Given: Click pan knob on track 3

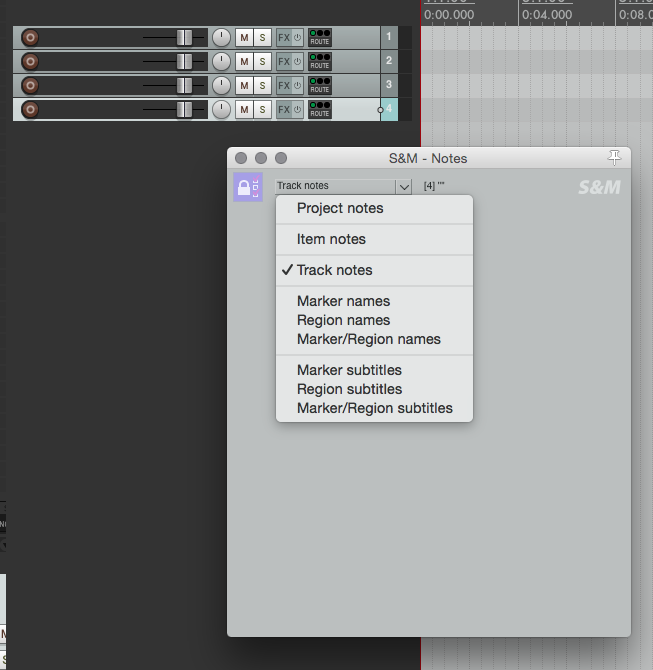Looking at the screenshot, I should click(x=221, y=85).
